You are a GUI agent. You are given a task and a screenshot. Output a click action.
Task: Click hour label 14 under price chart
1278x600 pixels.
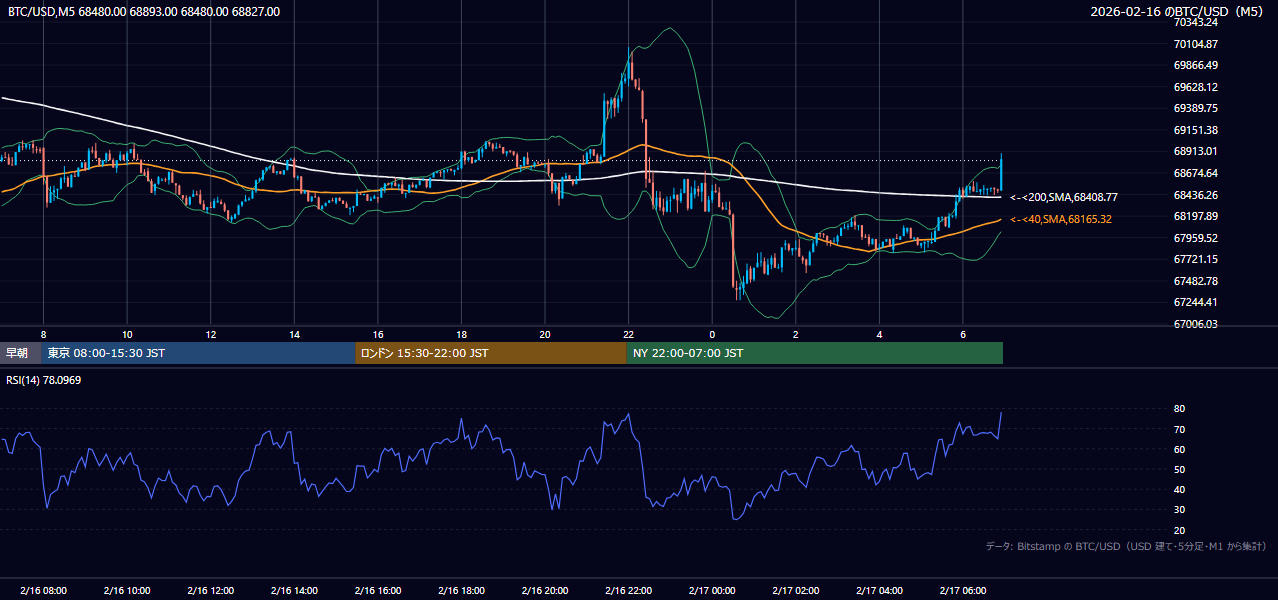point(294,334)
